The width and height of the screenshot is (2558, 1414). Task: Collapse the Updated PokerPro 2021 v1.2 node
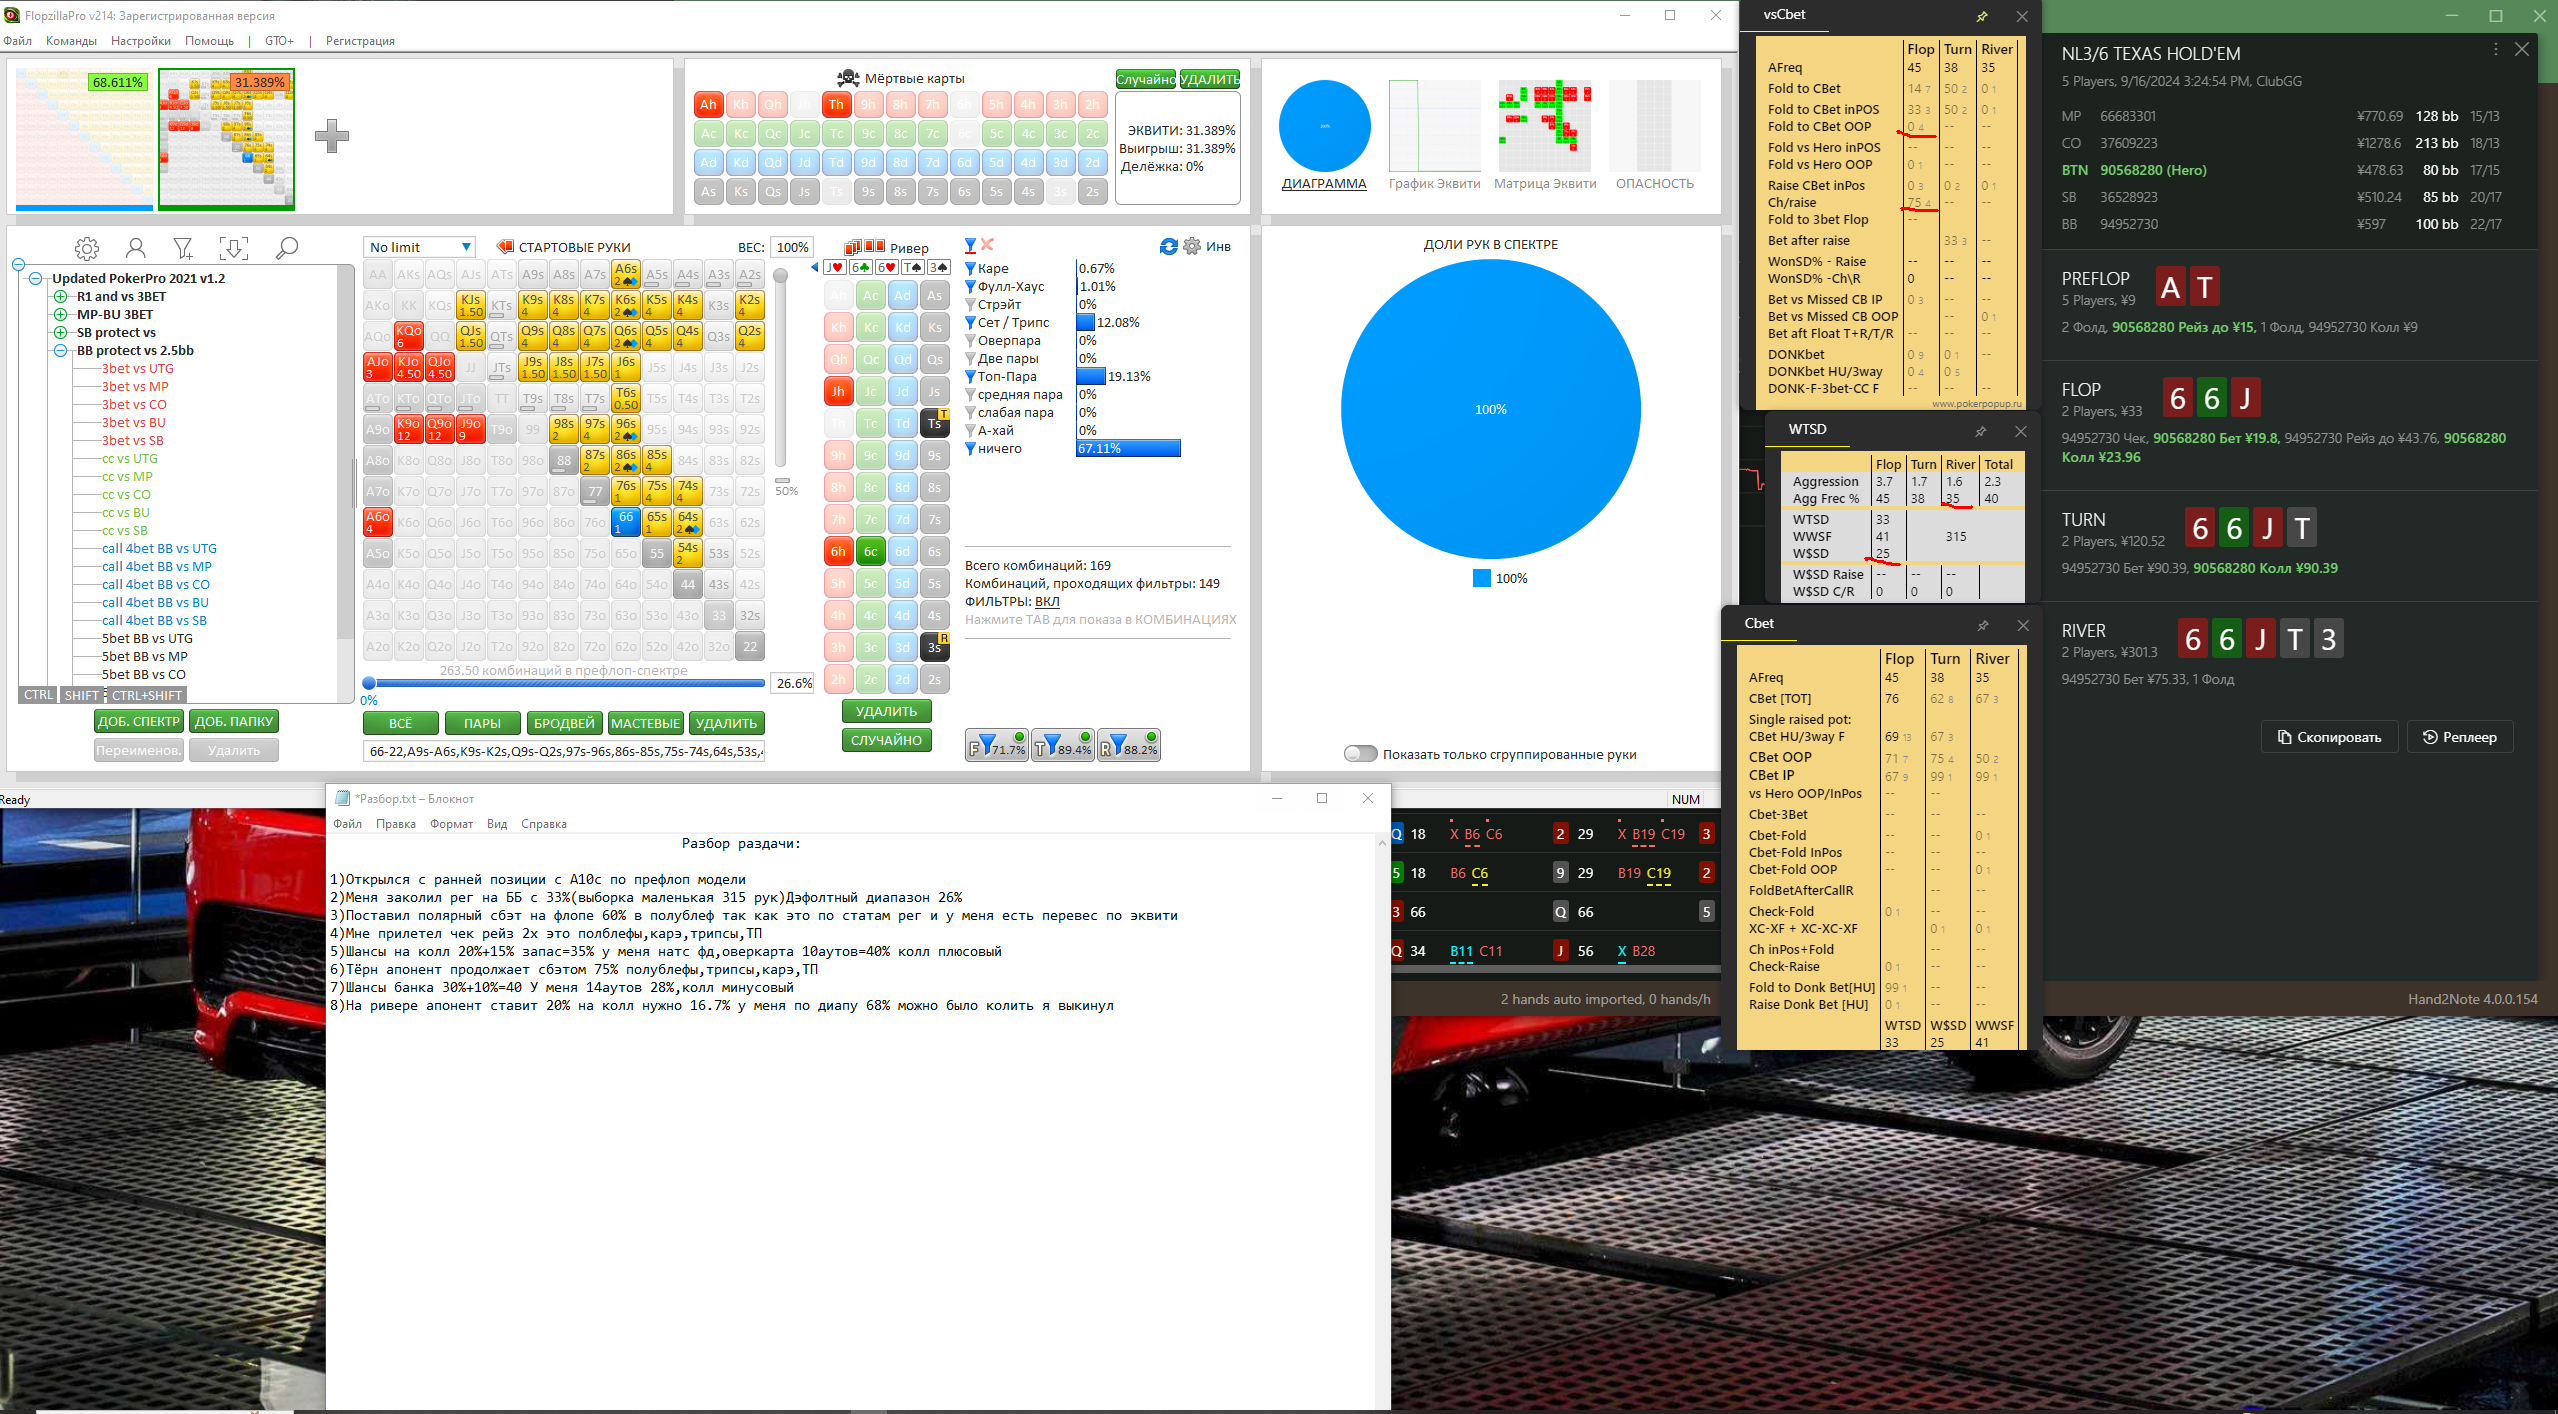[36, 278]
